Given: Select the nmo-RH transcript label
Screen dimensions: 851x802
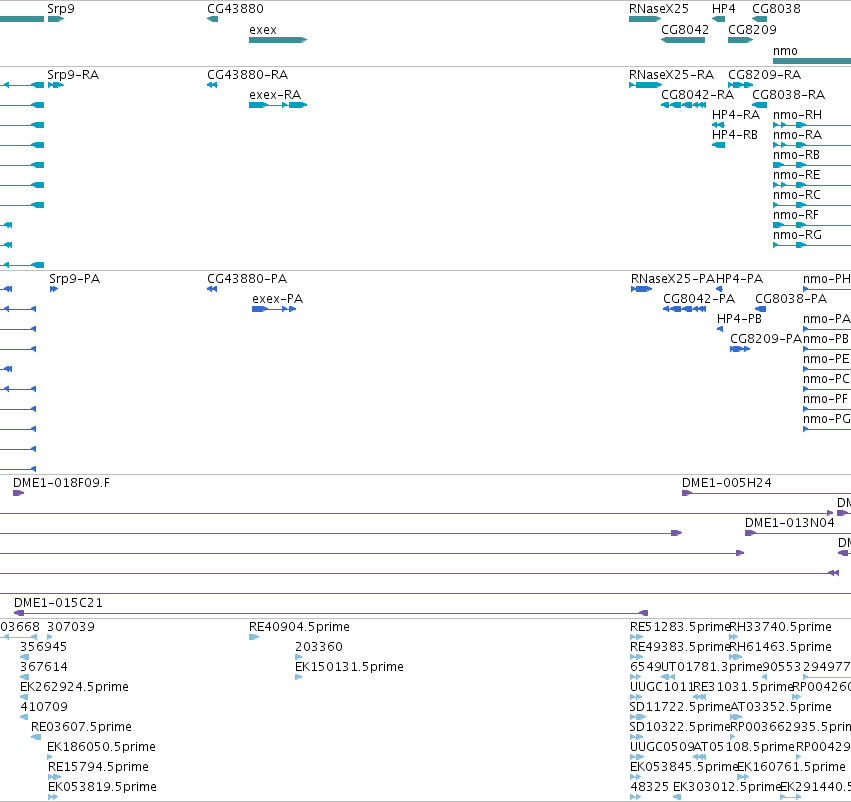Looking at the screenshot, I should point(797,115).
